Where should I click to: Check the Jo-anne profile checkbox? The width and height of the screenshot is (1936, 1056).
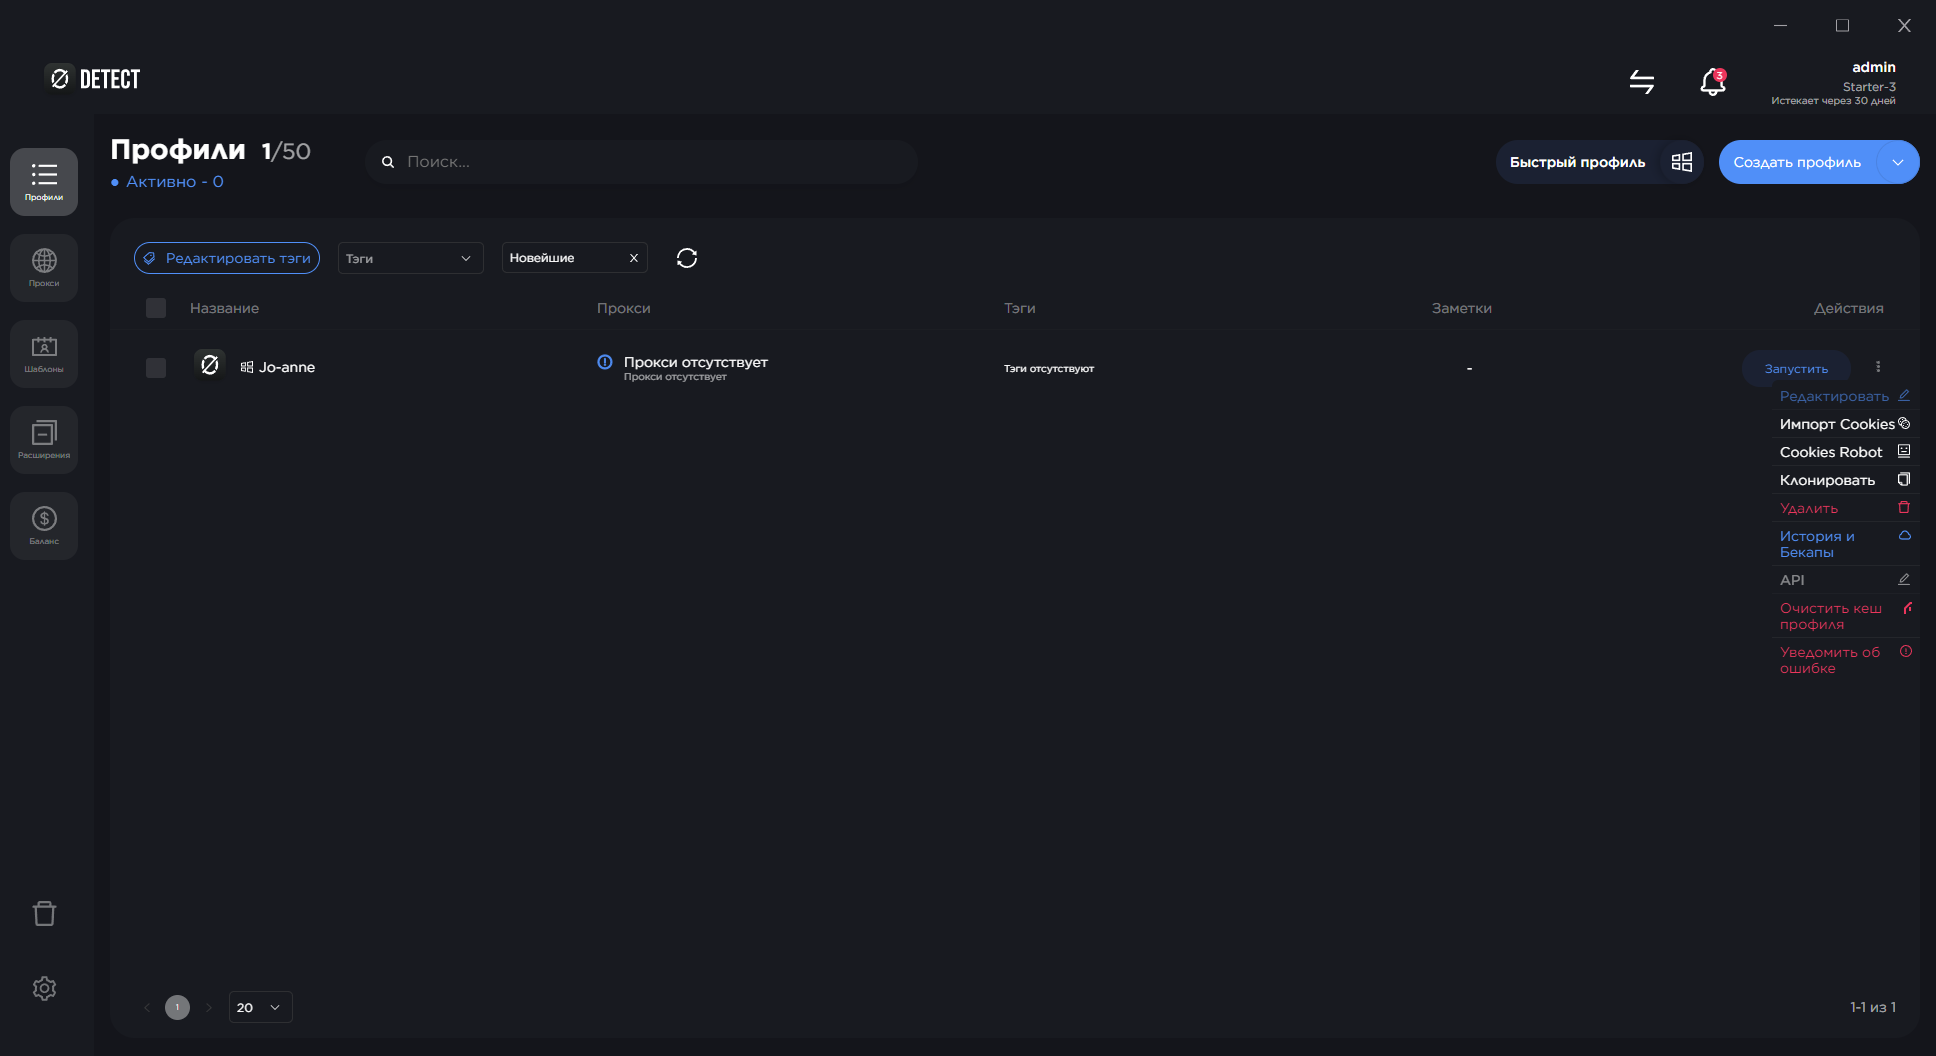pyautogui.click(x=156, y=368)
